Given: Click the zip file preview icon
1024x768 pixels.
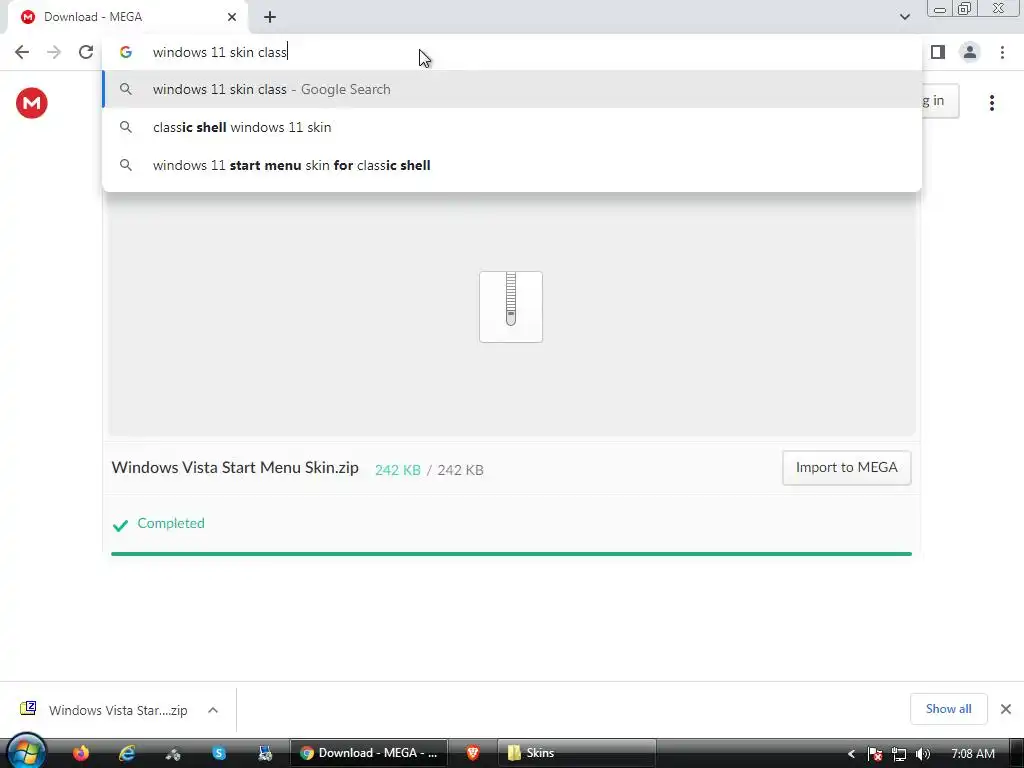Looking at the screenshot, I should (511, 307).
